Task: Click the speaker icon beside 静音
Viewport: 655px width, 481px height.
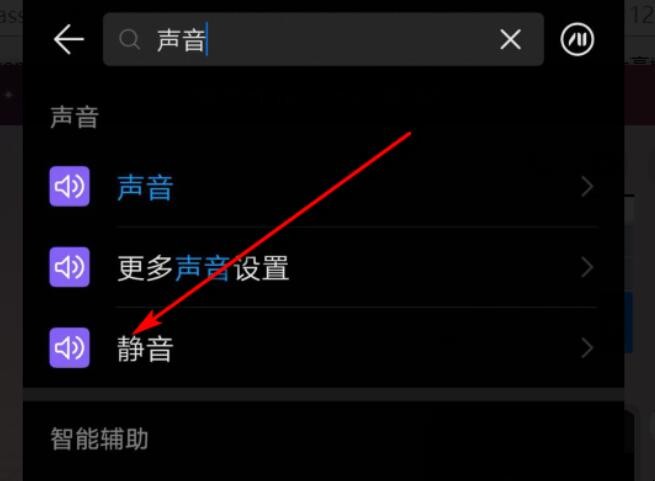Action: tap(69, 348)
